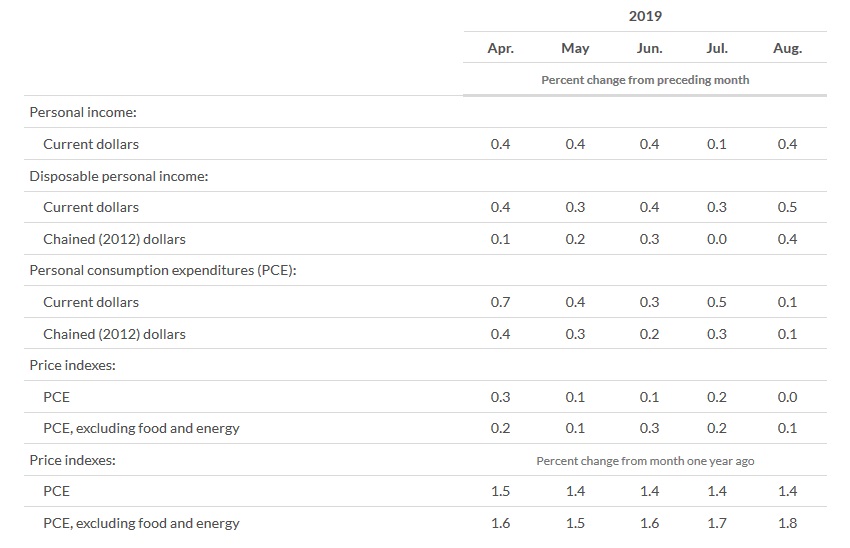The width and height of the screenshot is (850, 548).
Task: Select July personal income value 0.1
Action: 716,144
